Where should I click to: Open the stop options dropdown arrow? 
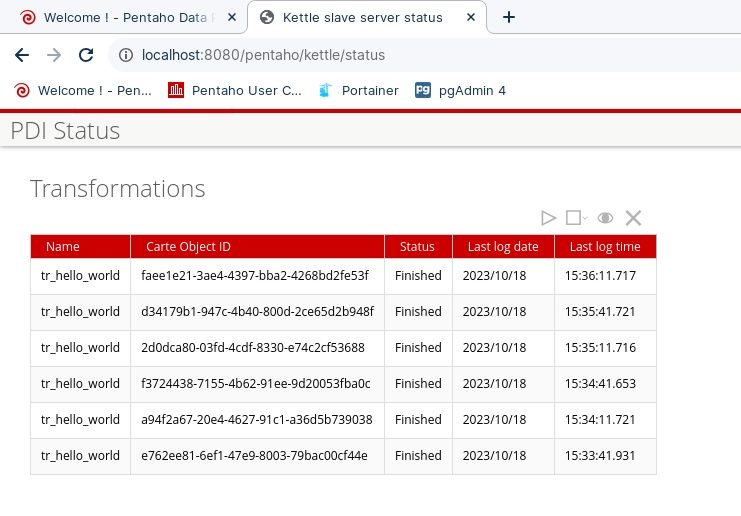585,218
